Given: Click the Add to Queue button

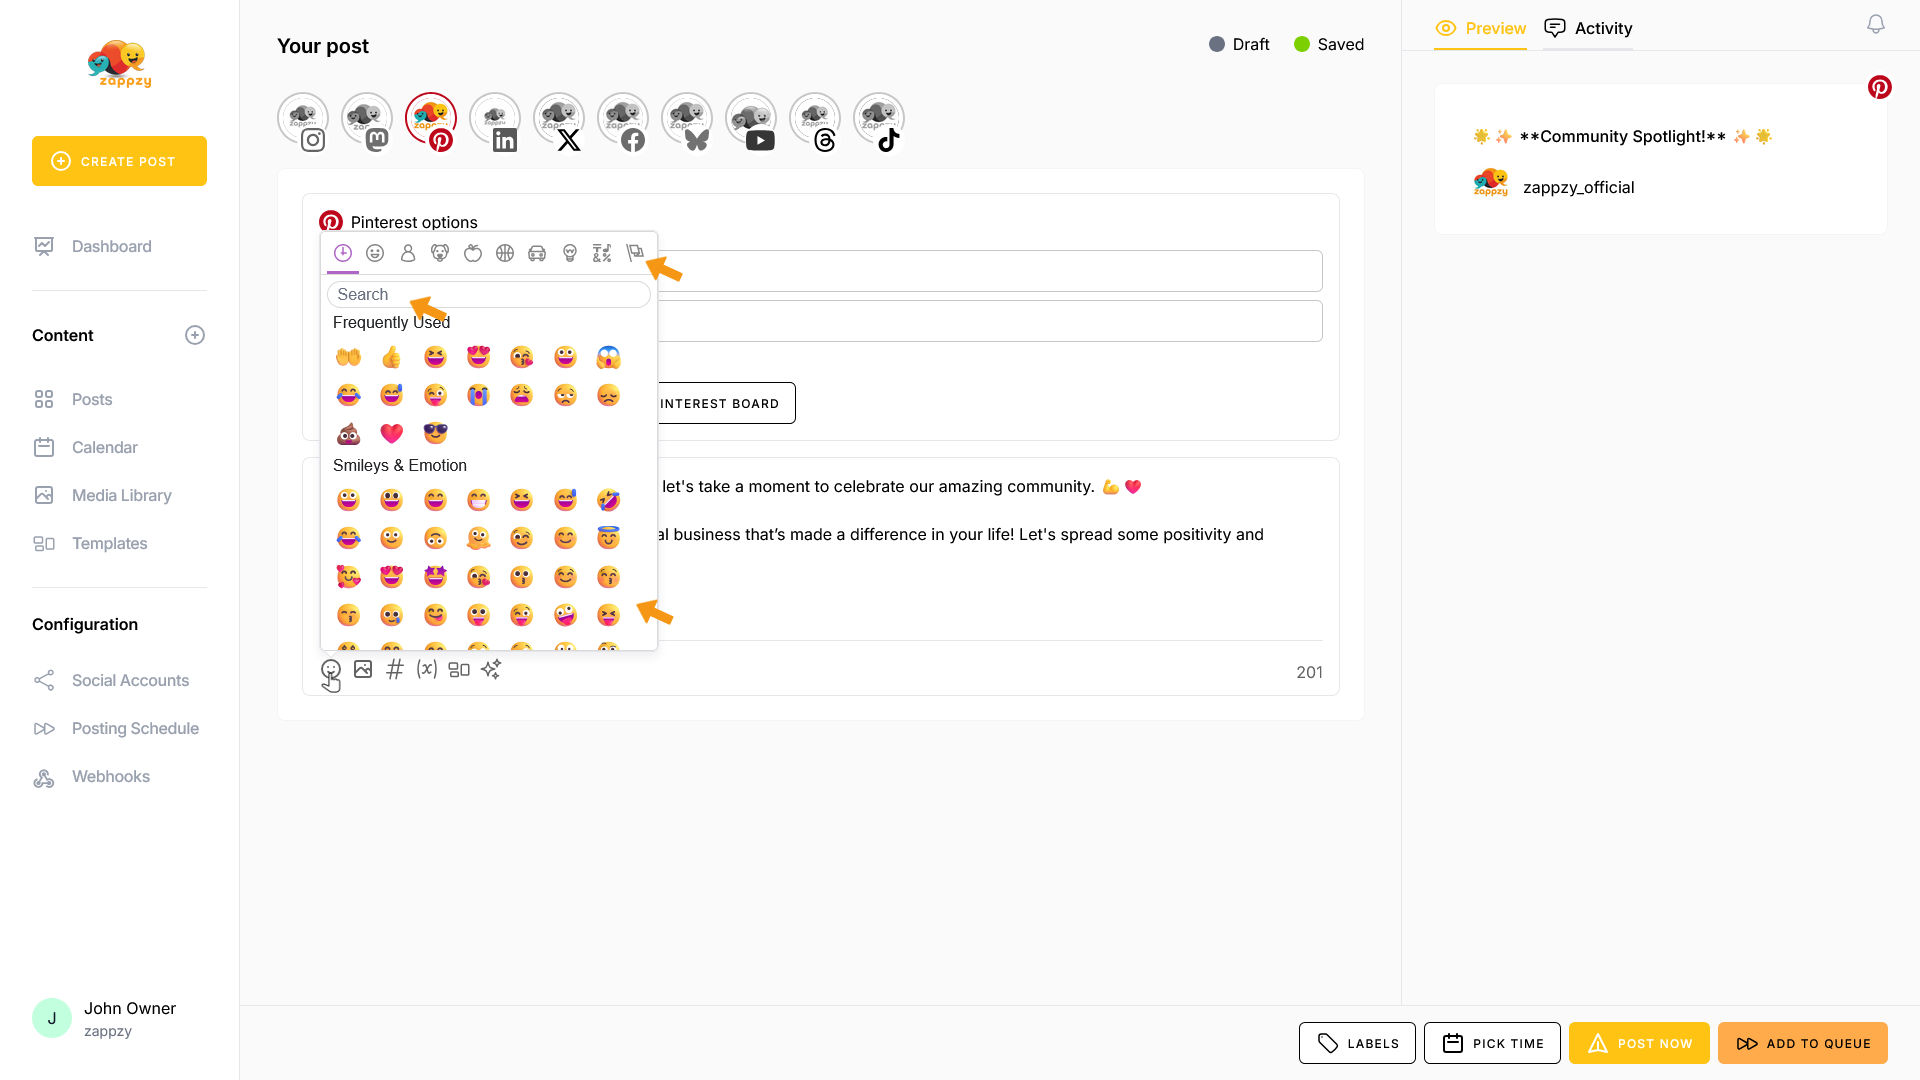Looking at the screenshot, I should coord(1803,1043).
